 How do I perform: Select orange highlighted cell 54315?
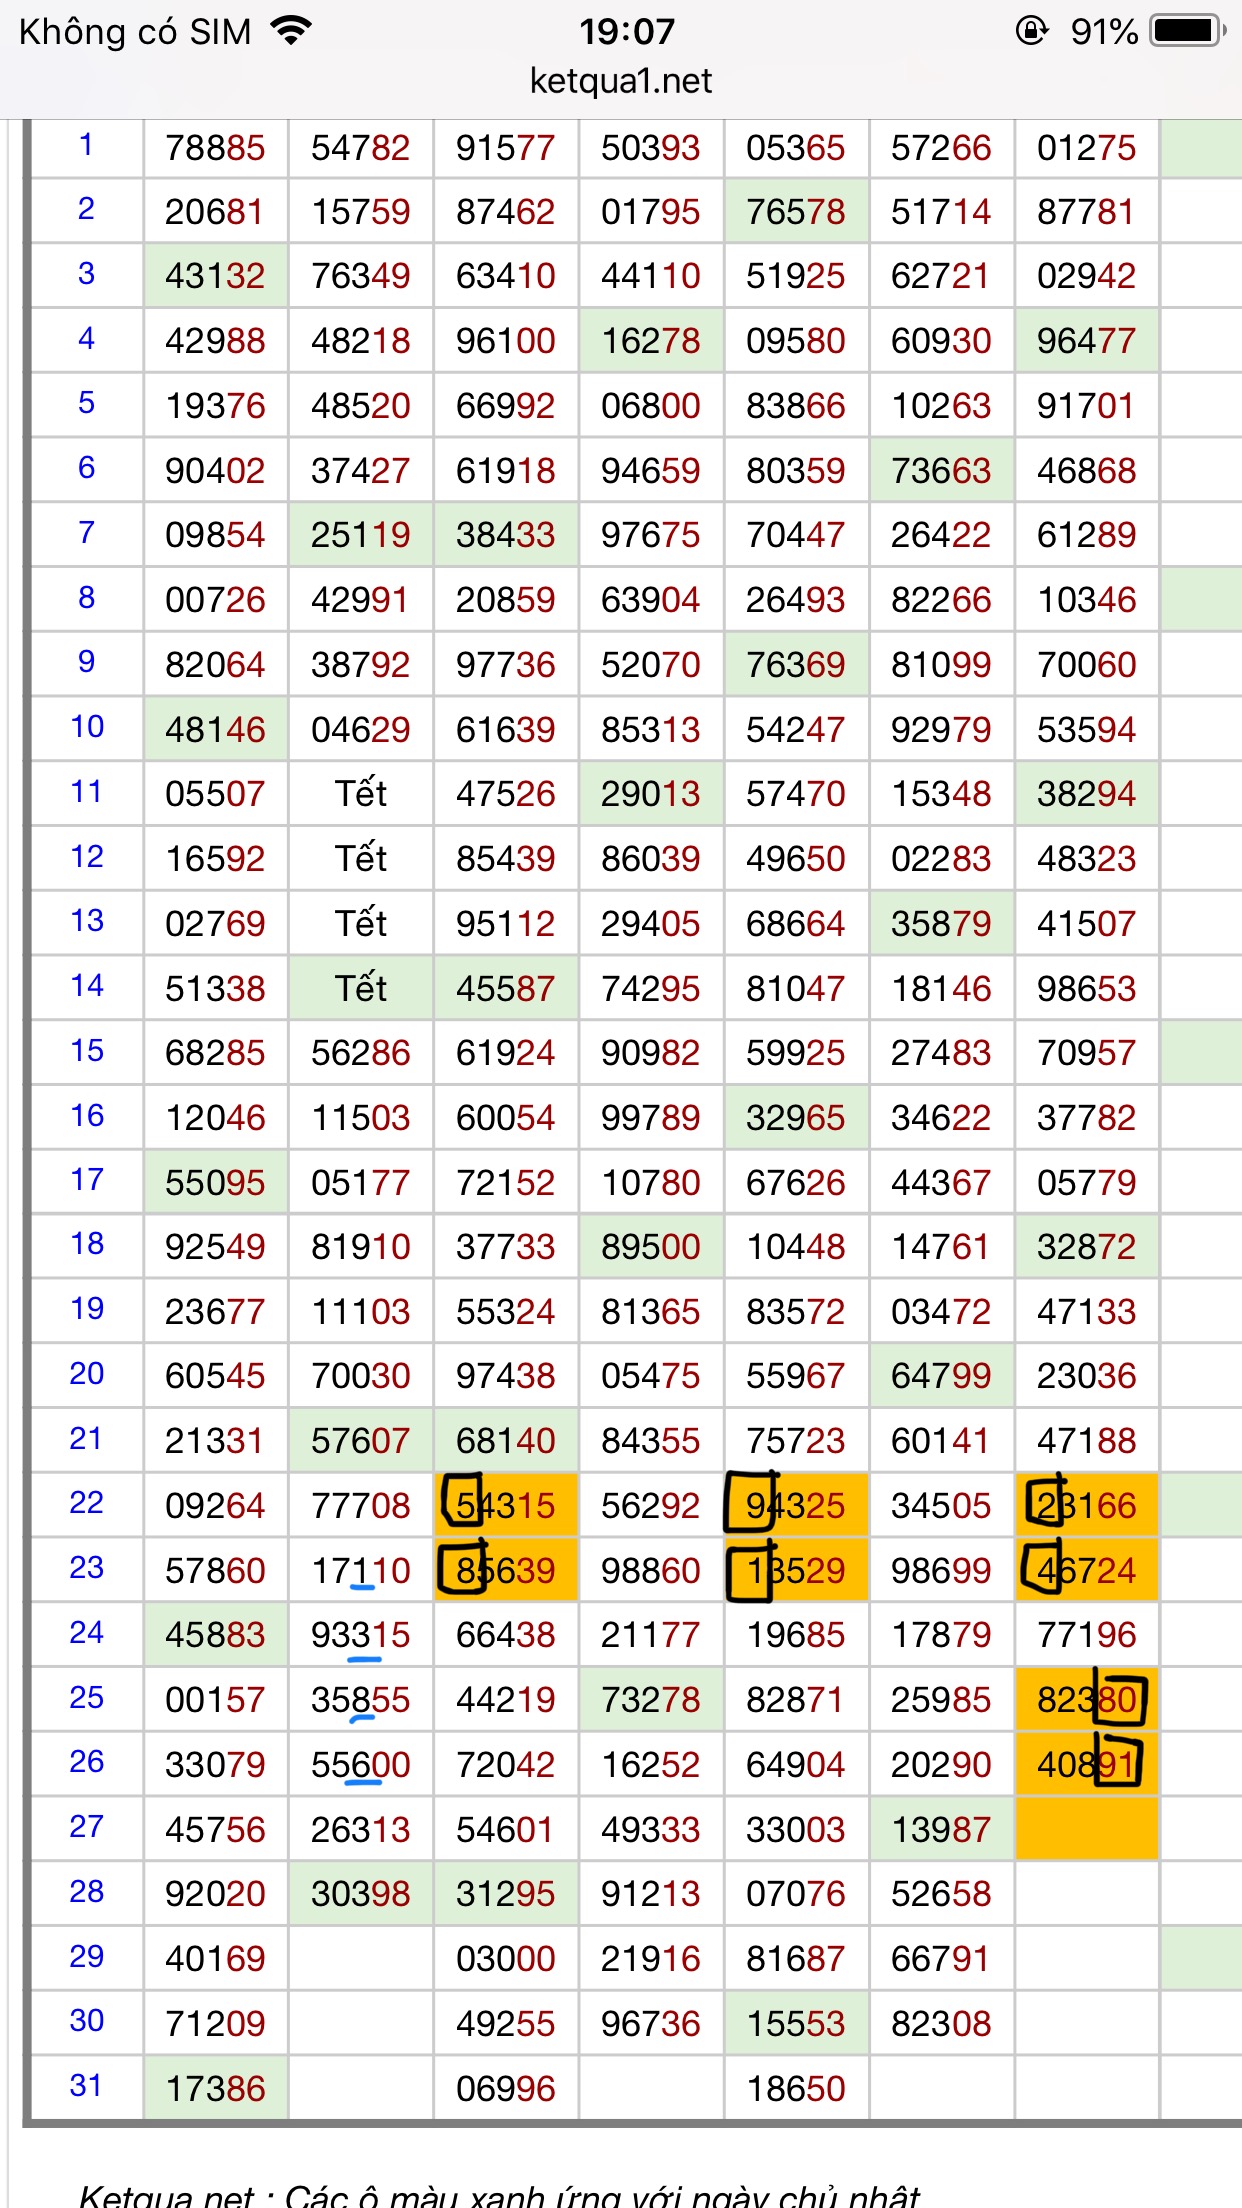[506, 1505]
